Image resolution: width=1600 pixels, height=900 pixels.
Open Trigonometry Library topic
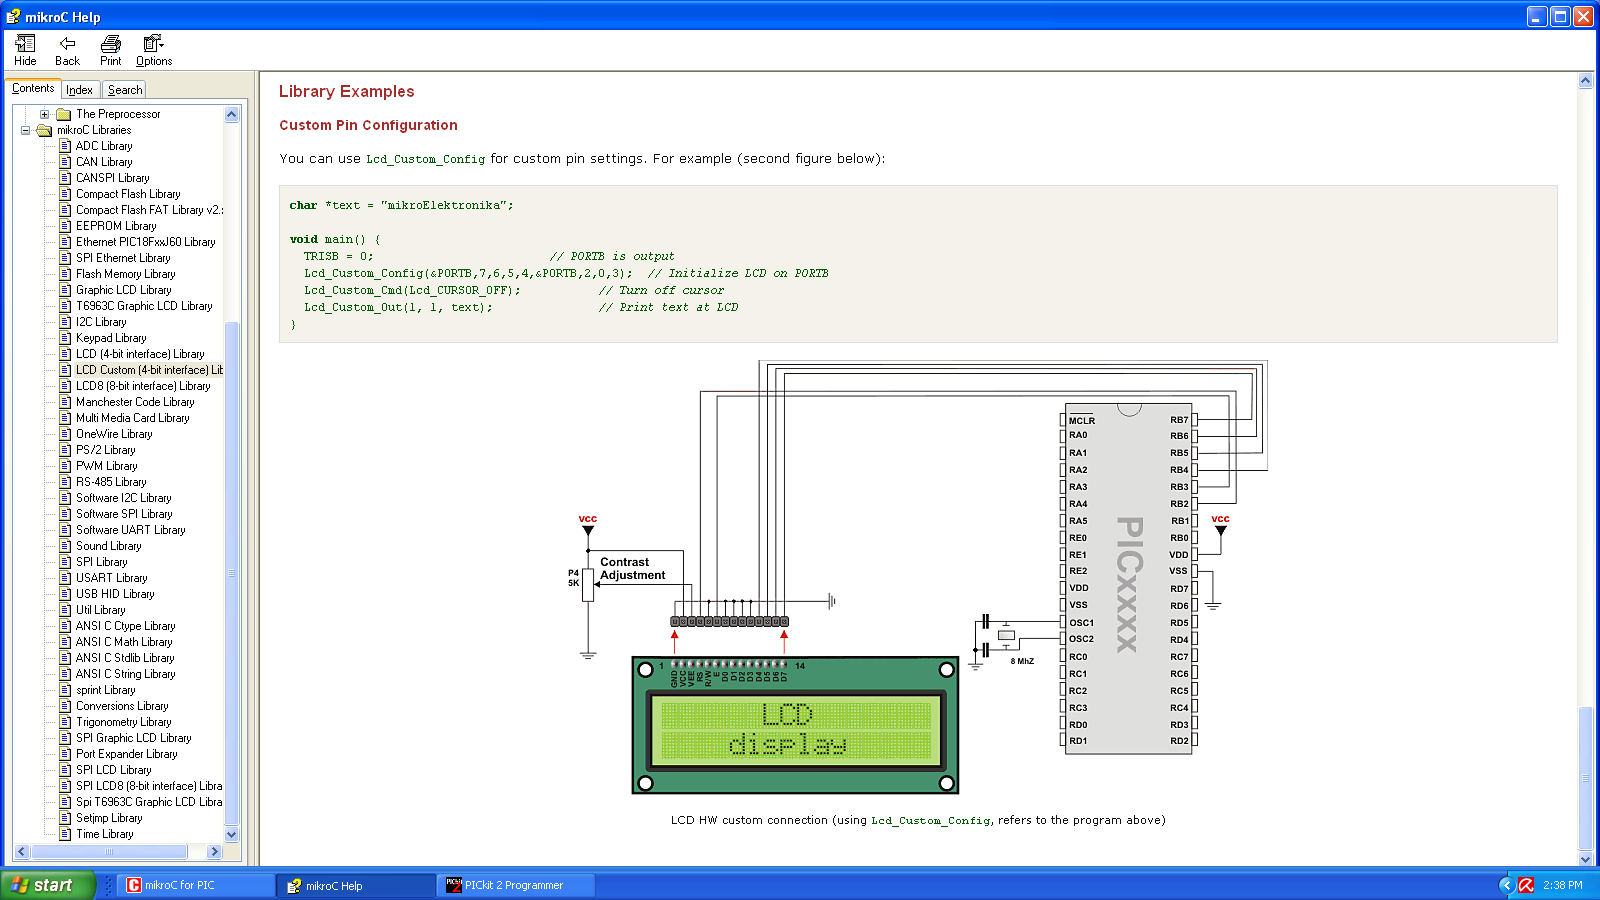click(x=124, y=722)
